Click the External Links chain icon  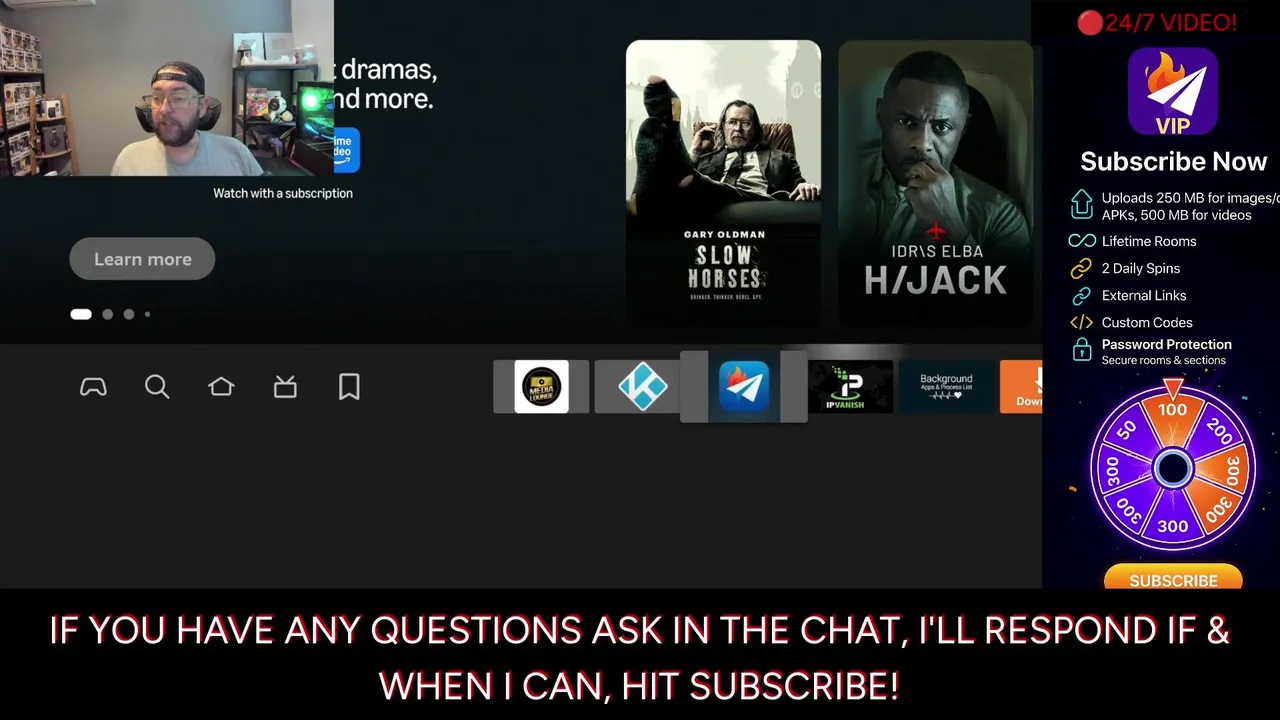pyautogui.click(x=1081, y=295)
